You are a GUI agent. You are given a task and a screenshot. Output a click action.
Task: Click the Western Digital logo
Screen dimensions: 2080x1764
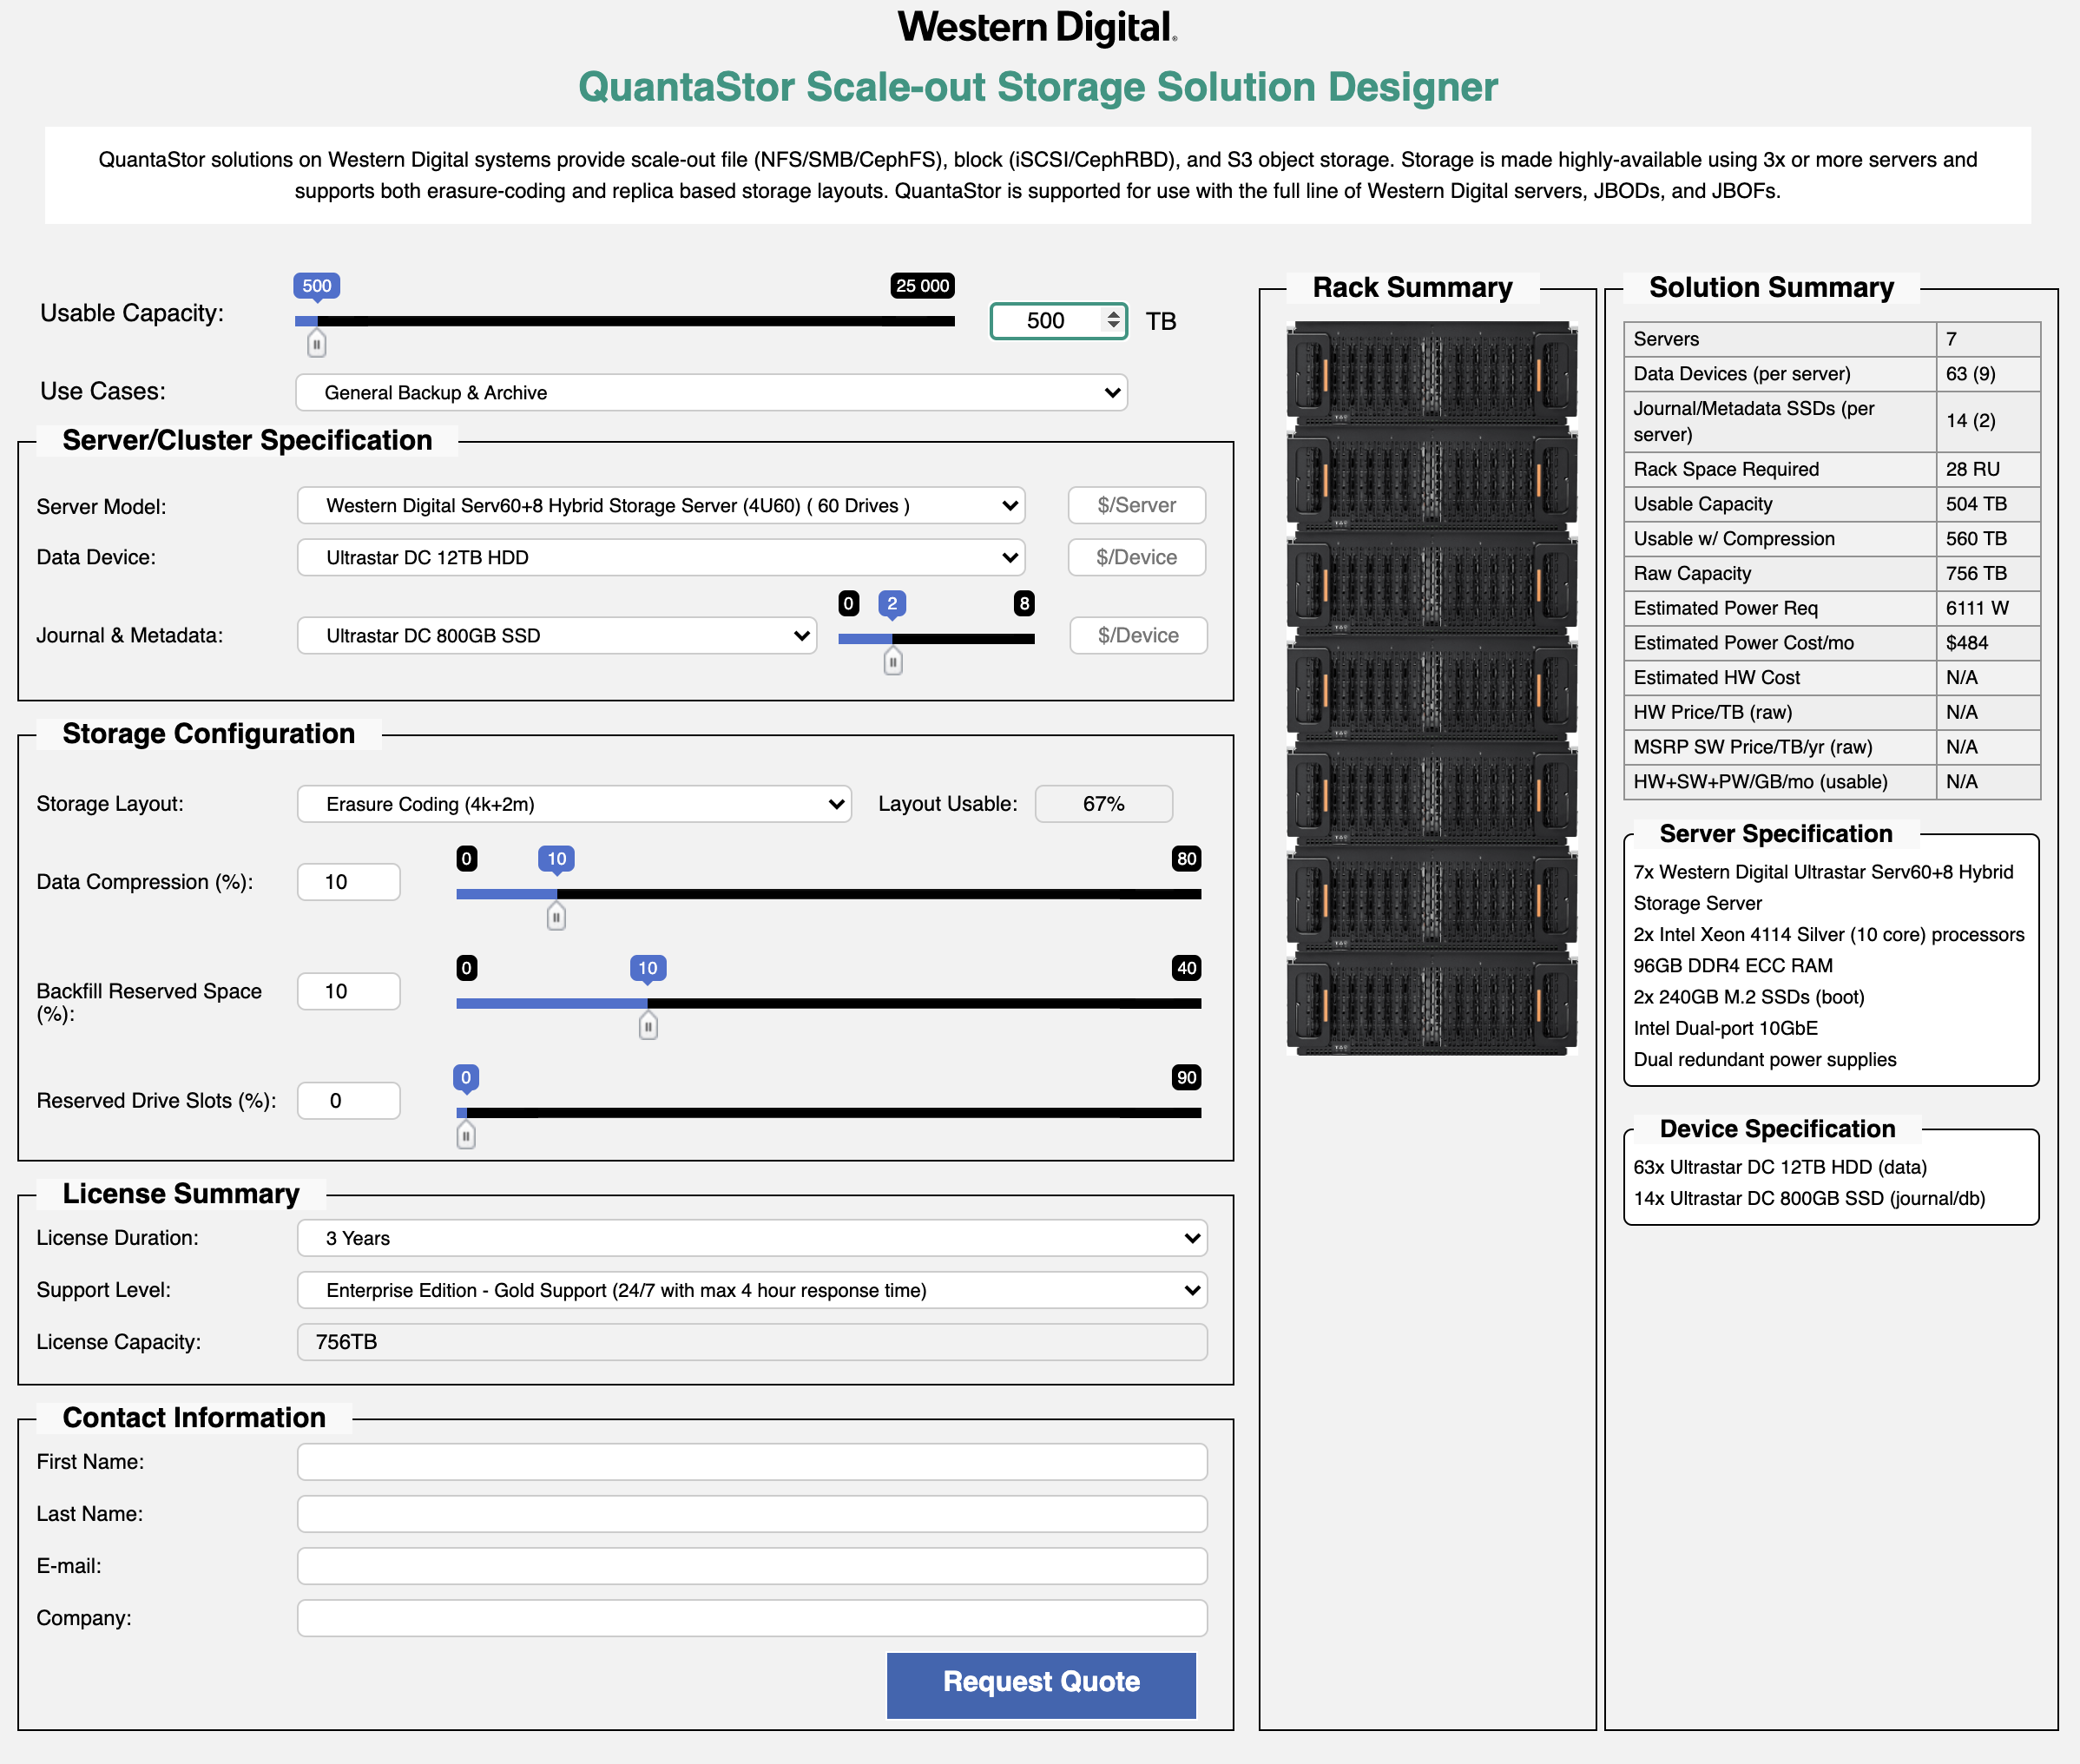coord(1037,27)
